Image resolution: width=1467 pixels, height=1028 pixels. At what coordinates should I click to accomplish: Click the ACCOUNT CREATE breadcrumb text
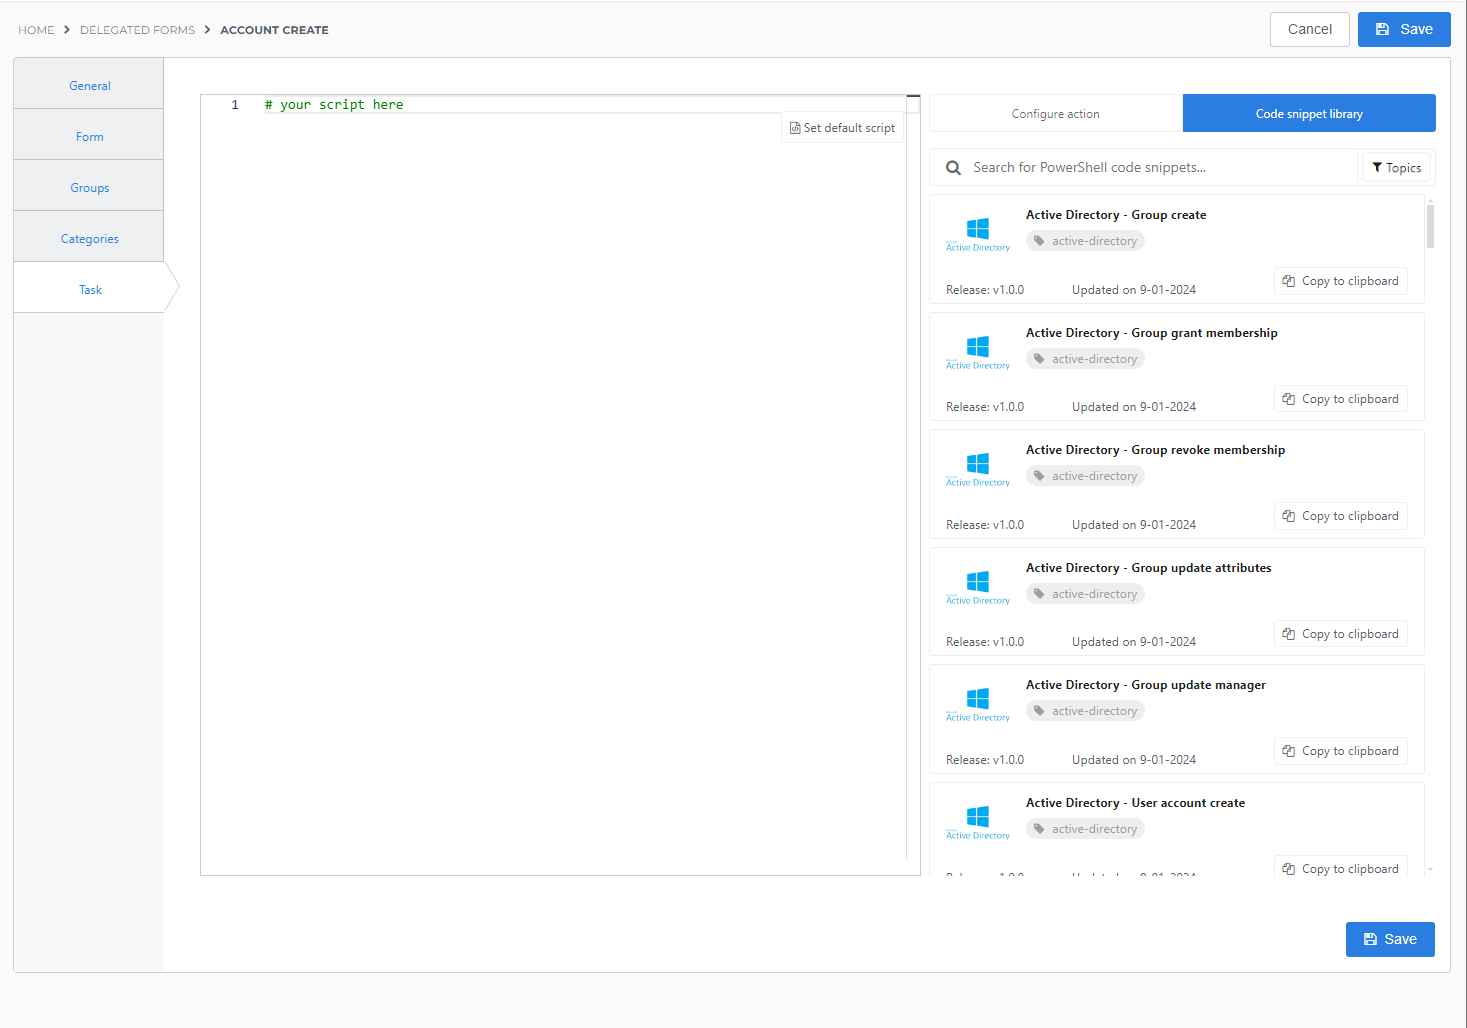(x=274, y=30)
